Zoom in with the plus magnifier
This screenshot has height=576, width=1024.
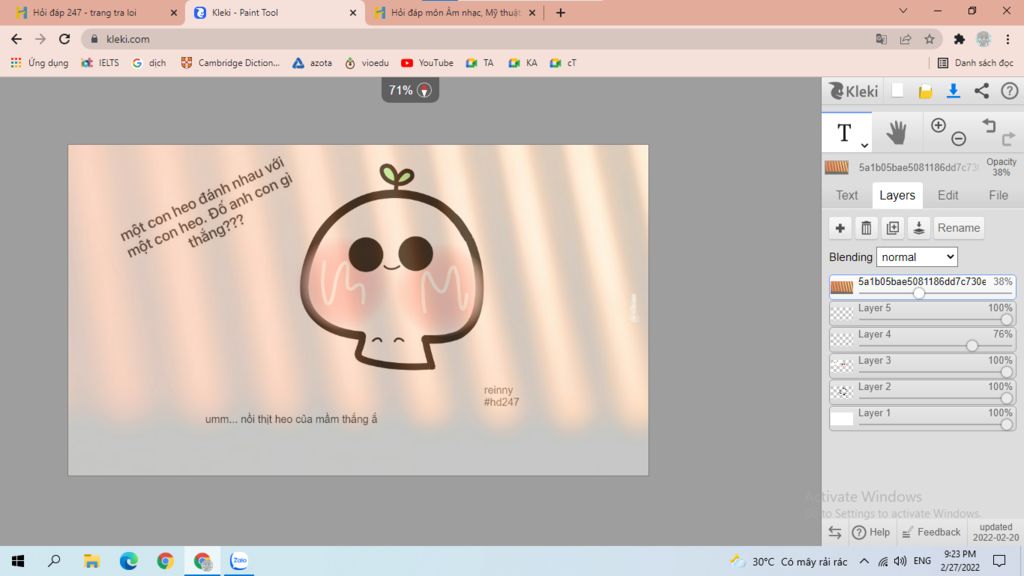click(938, 125)
